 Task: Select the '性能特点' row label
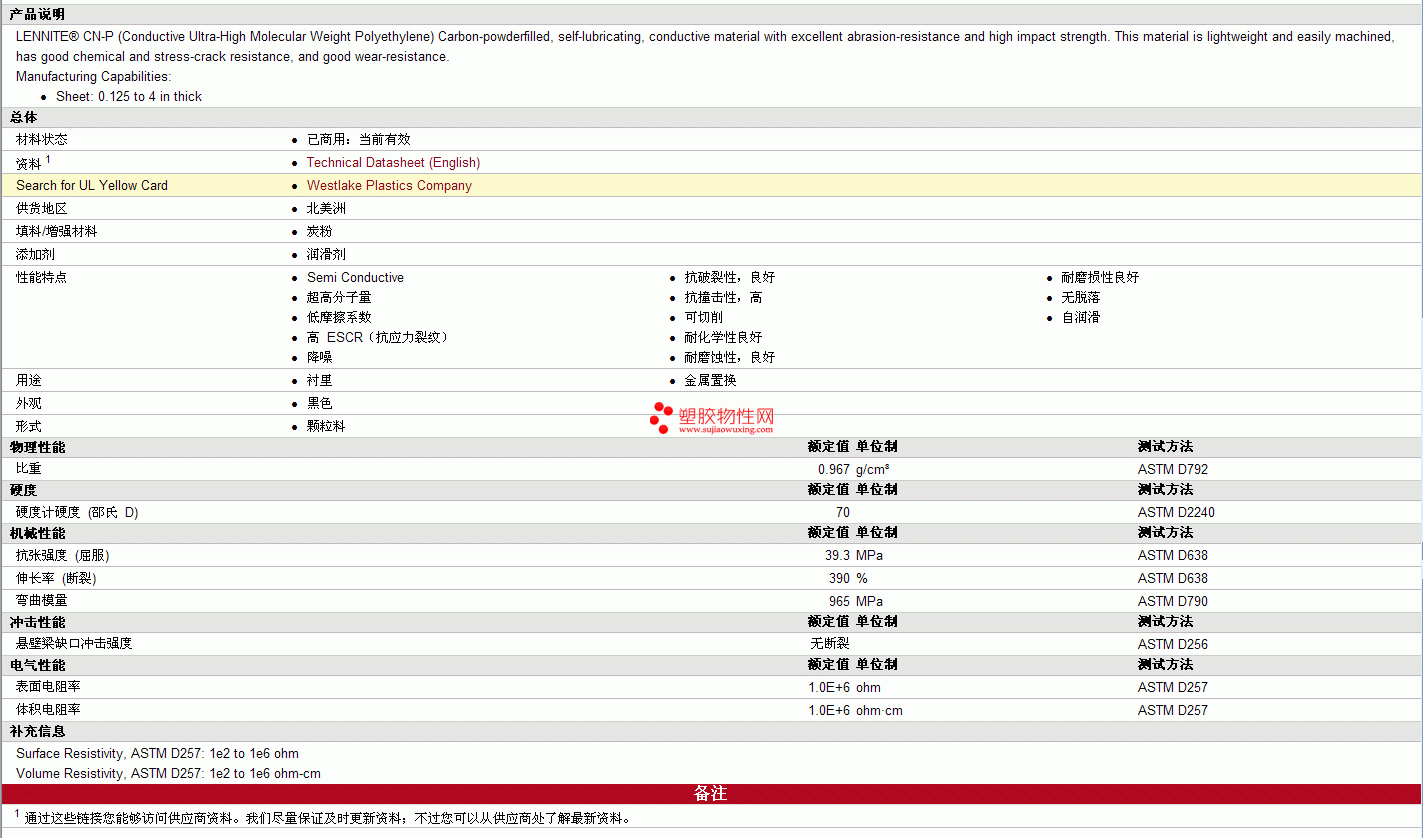(x=42, y=277)
